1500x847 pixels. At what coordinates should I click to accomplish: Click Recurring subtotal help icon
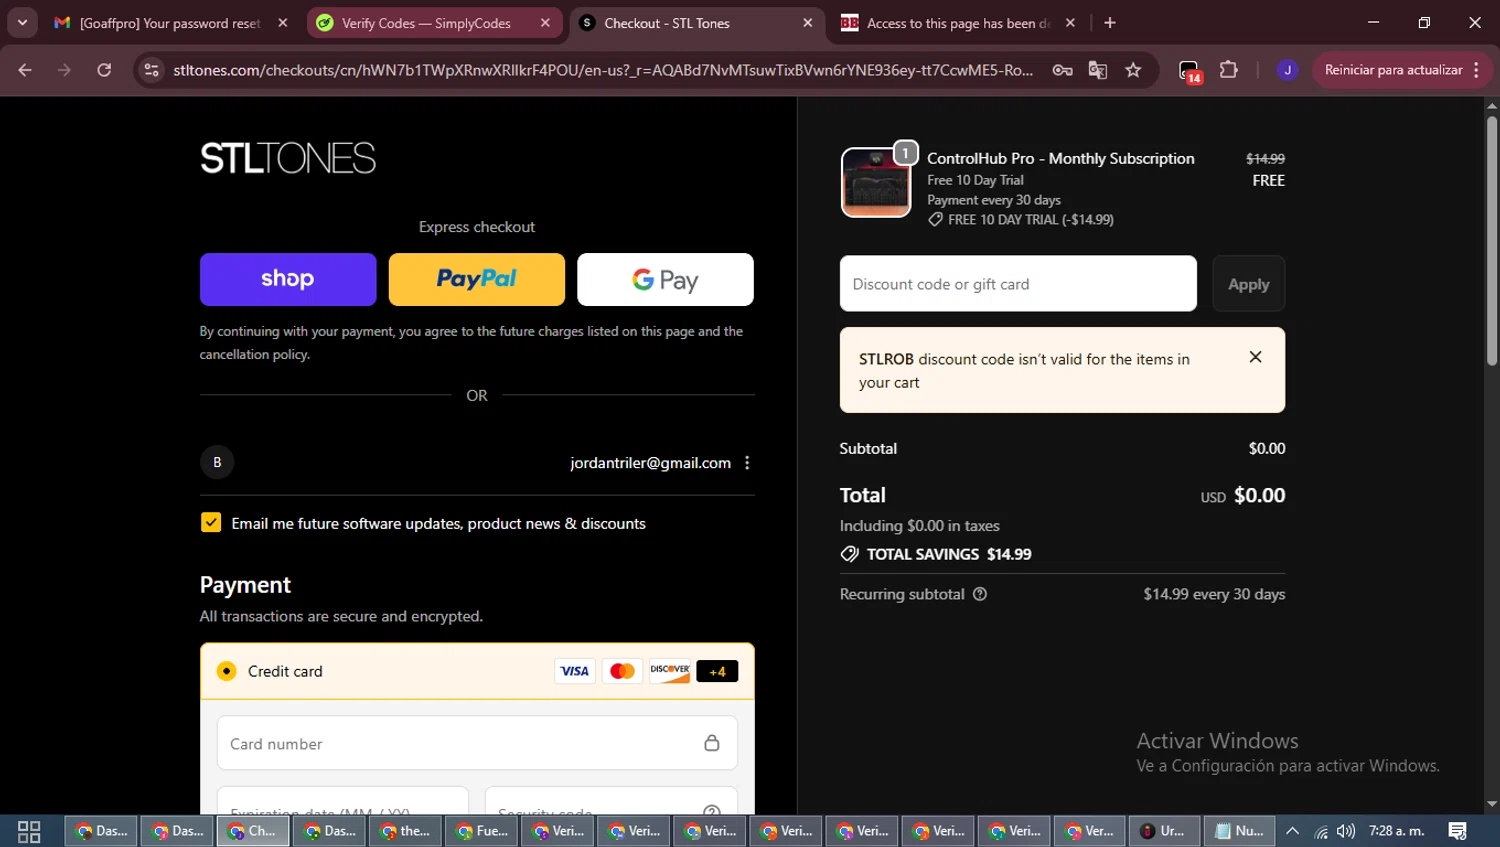coord(980,594)
